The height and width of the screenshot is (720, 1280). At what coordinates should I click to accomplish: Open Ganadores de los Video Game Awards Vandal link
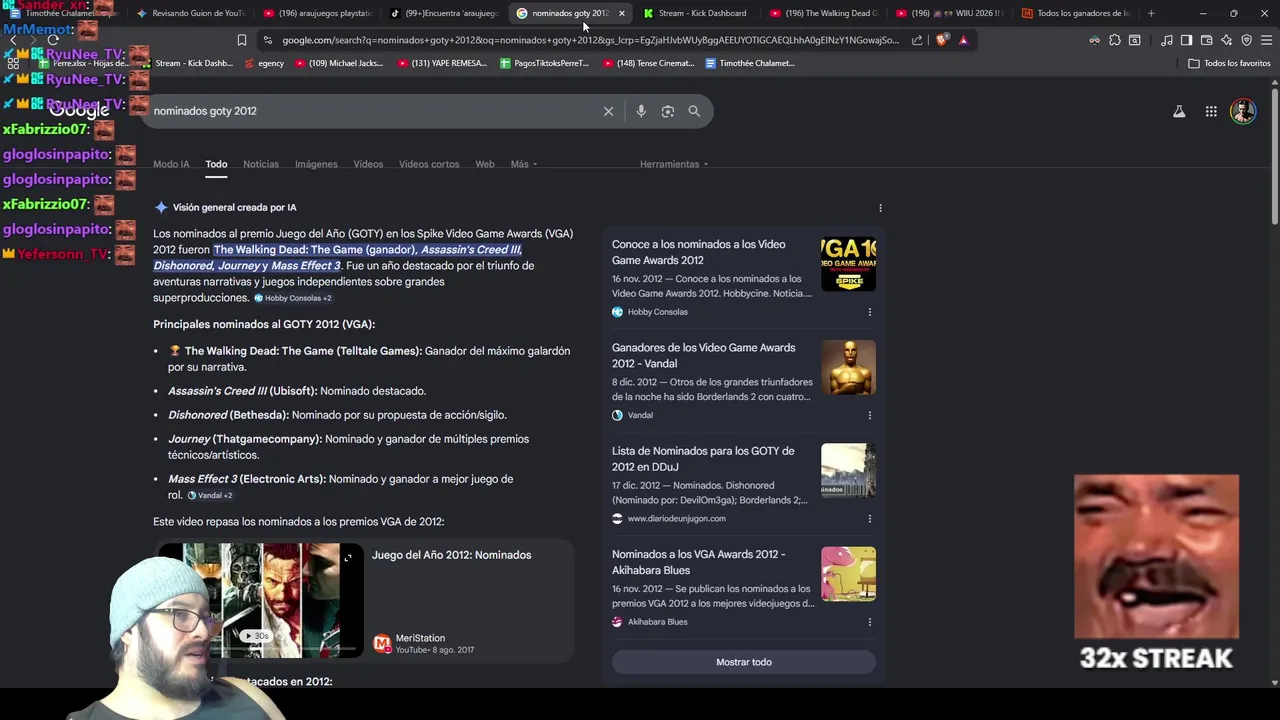704,355
